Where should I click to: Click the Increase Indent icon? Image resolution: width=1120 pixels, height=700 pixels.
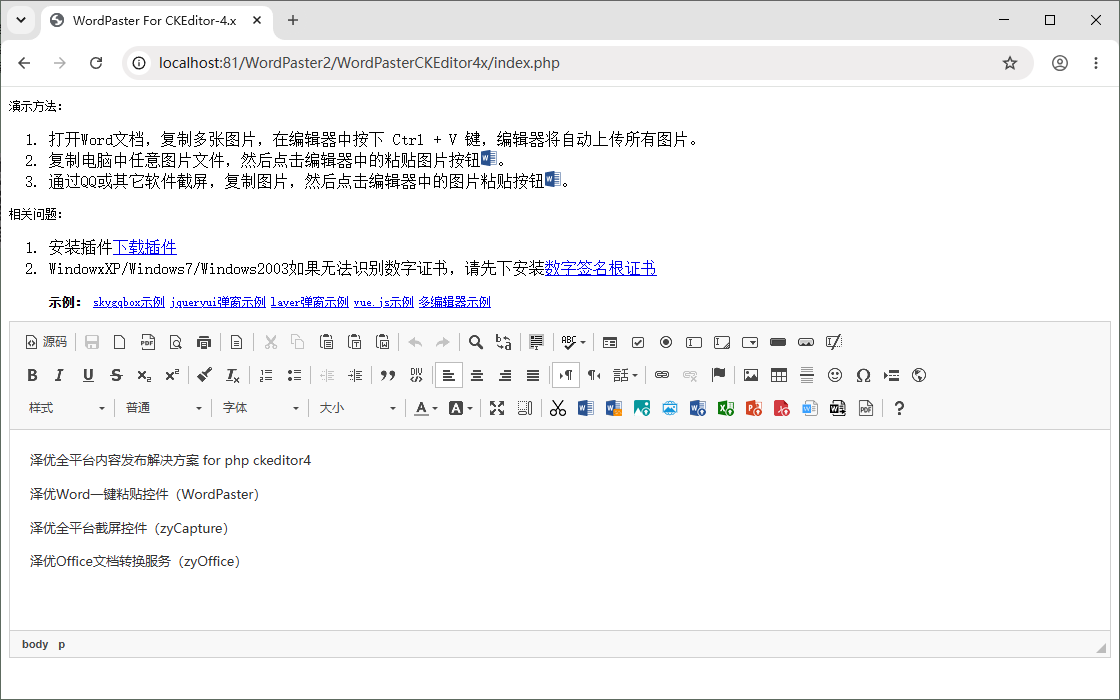point(355,375)
